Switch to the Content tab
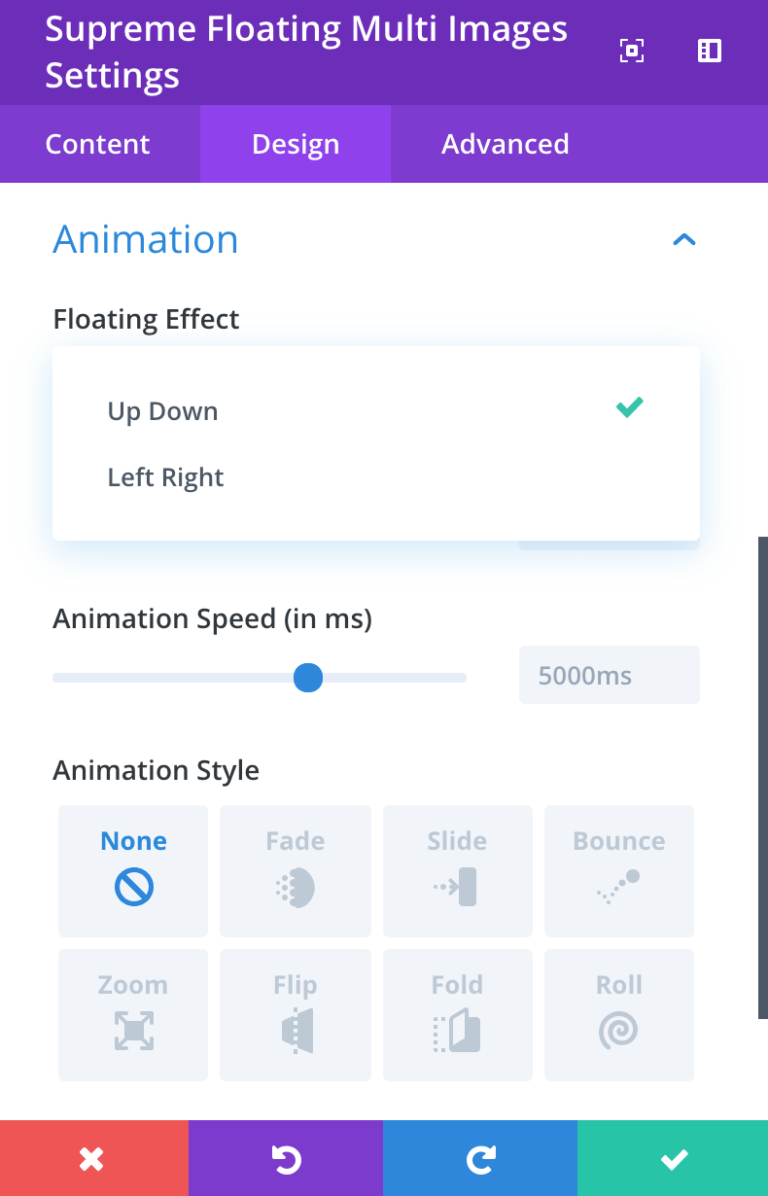The height and width of the screenshot is (1196, 768). pyautogui.click(x=98, y=144)
